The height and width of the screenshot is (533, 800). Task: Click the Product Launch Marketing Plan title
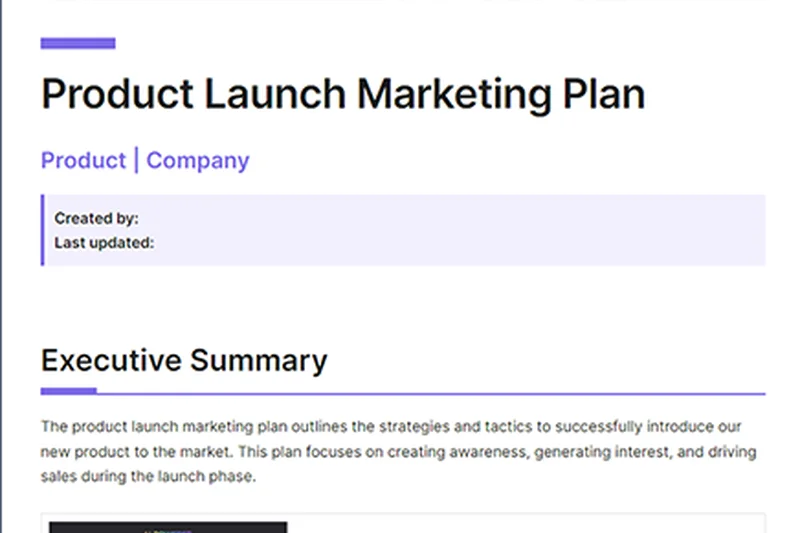pos(342,95)
